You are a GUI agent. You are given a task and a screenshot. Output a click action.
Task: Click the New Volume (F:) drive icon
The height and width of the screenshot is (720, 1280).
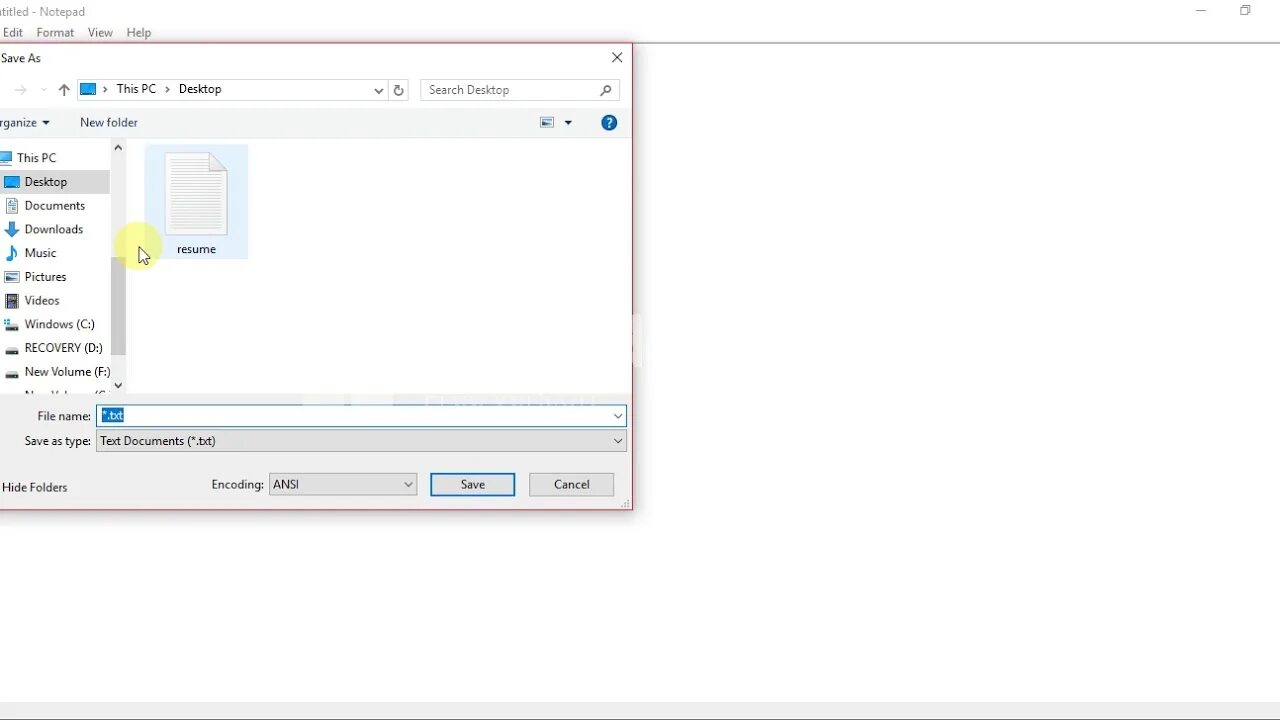(x=12, y=373)
